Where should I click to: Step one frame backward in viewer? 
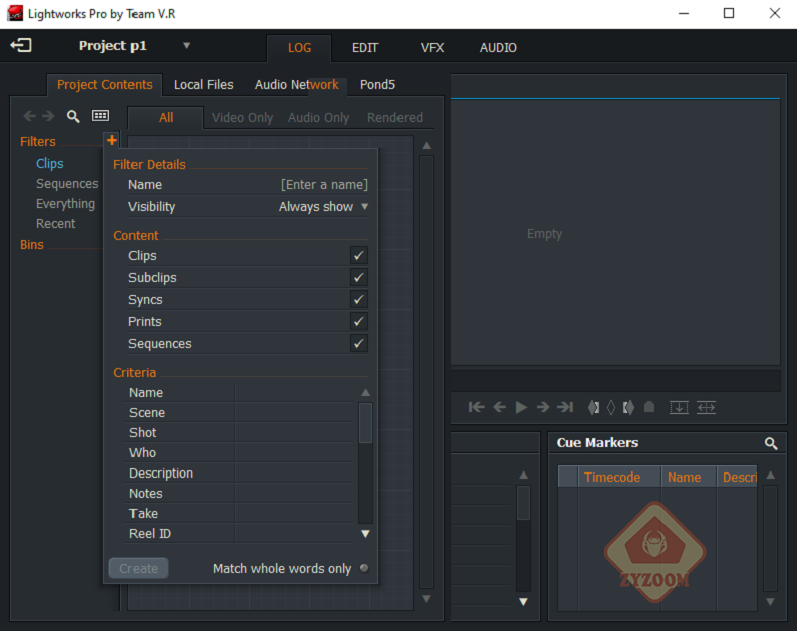coord(500,407)
